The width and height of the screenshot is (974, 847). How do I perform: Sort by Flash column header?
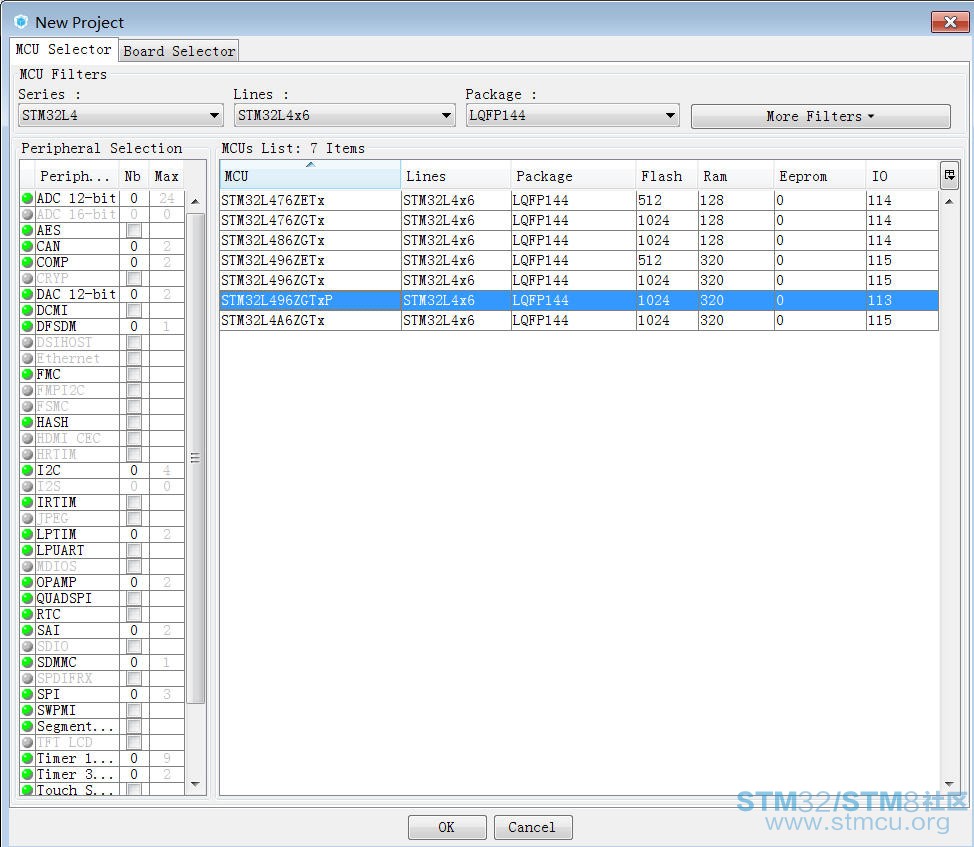(667, 176)
